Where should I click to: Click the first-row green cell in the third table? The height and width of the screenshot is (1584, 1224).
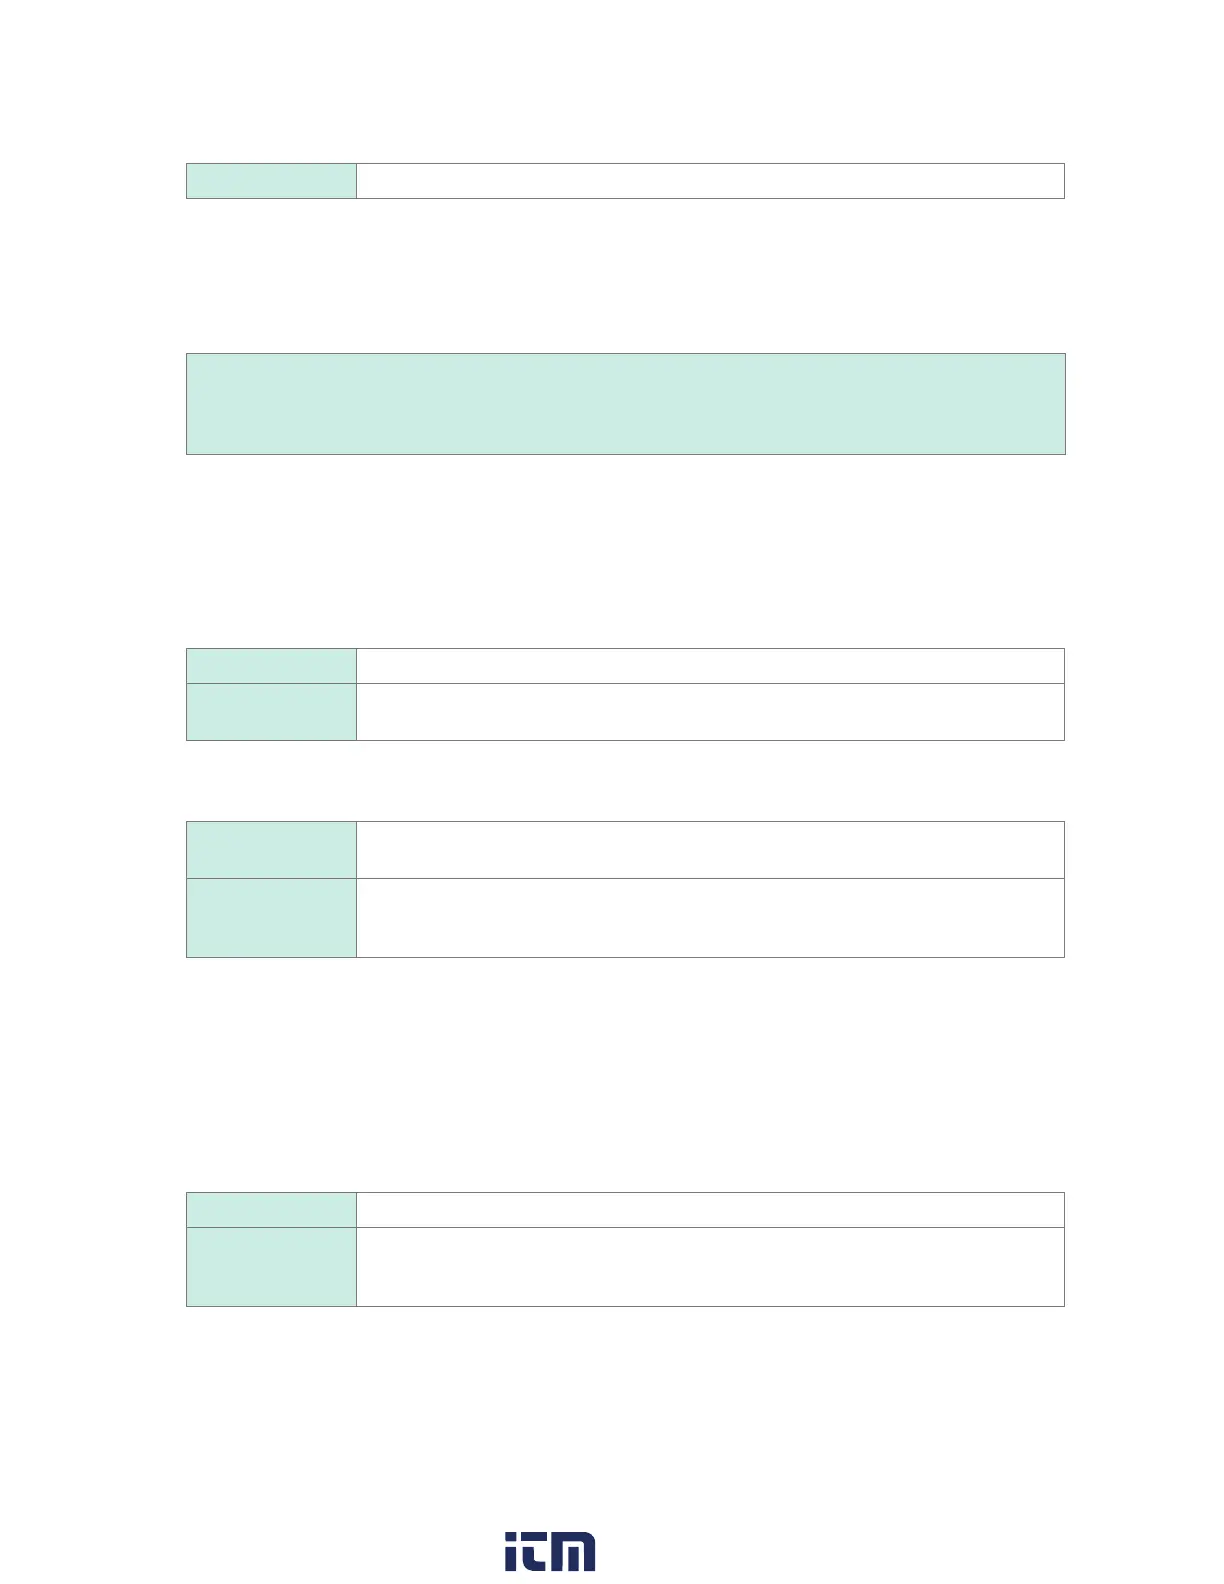pyautogui.click(x=271, y=850)
